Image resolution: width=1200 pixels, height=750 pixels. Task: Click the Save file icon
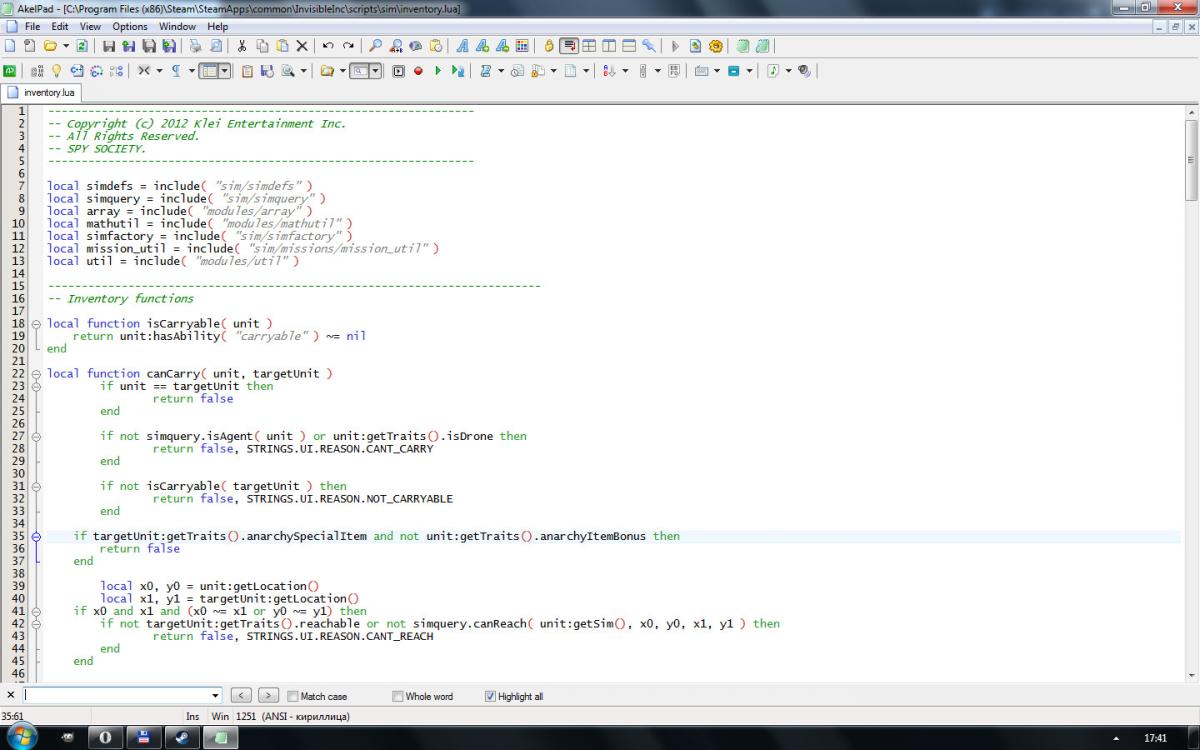click(109, 46)
